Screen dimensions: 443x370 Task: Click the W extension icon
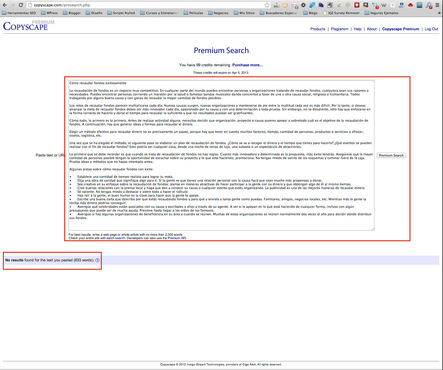(x=384, y=5)
